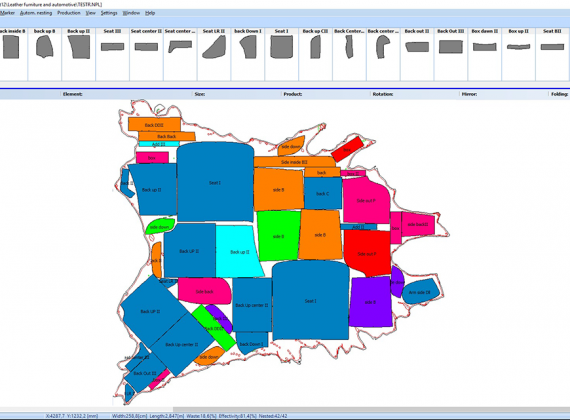Click the Folding column header

[559, 94]
